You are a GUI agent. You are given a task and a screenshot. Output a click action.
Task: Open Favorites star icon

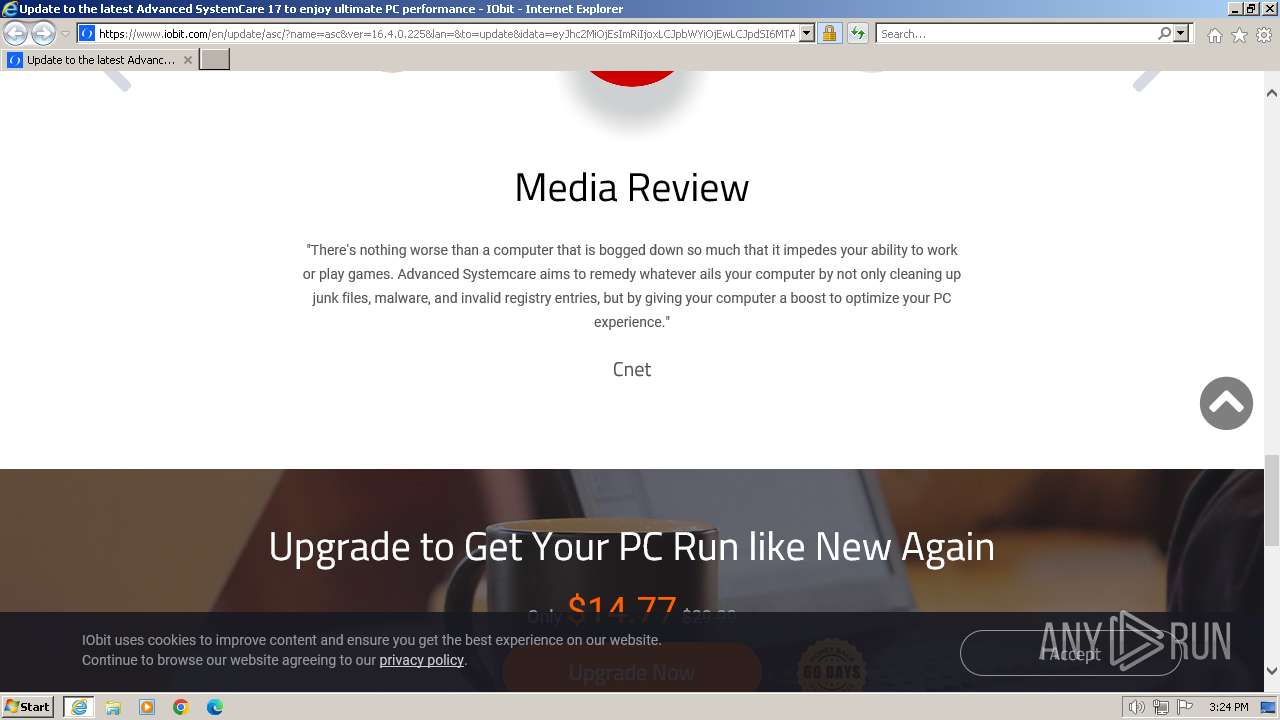(1239, 35)
